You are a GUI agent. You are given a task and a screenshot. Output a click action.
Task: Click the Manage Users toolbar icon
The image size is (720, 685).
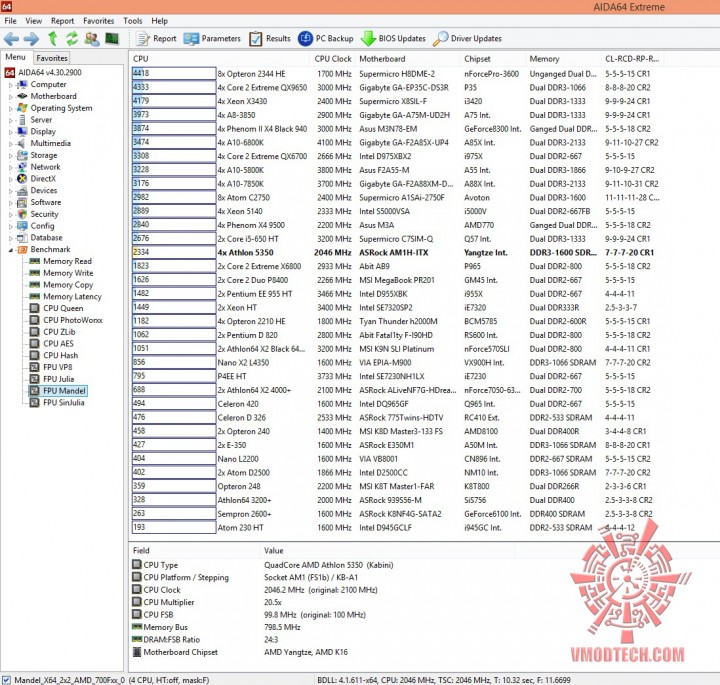point(92,39)
